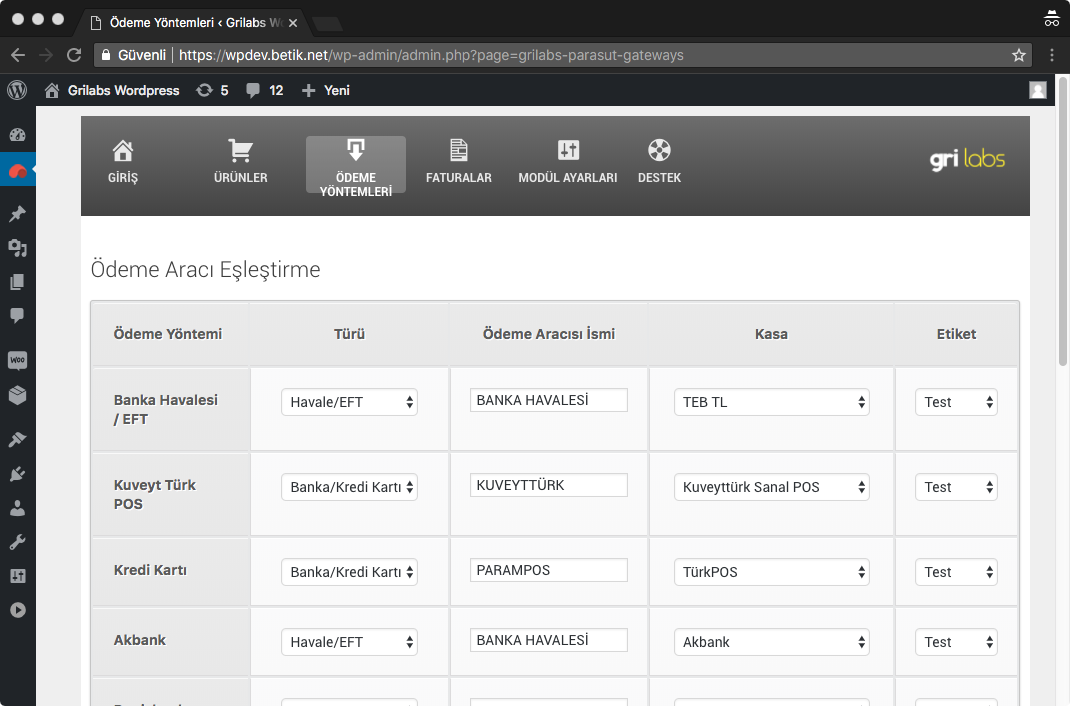Open the Posts pushpin icon in sidebar
Screen dimensions: 1070x706
coord(17,214)
